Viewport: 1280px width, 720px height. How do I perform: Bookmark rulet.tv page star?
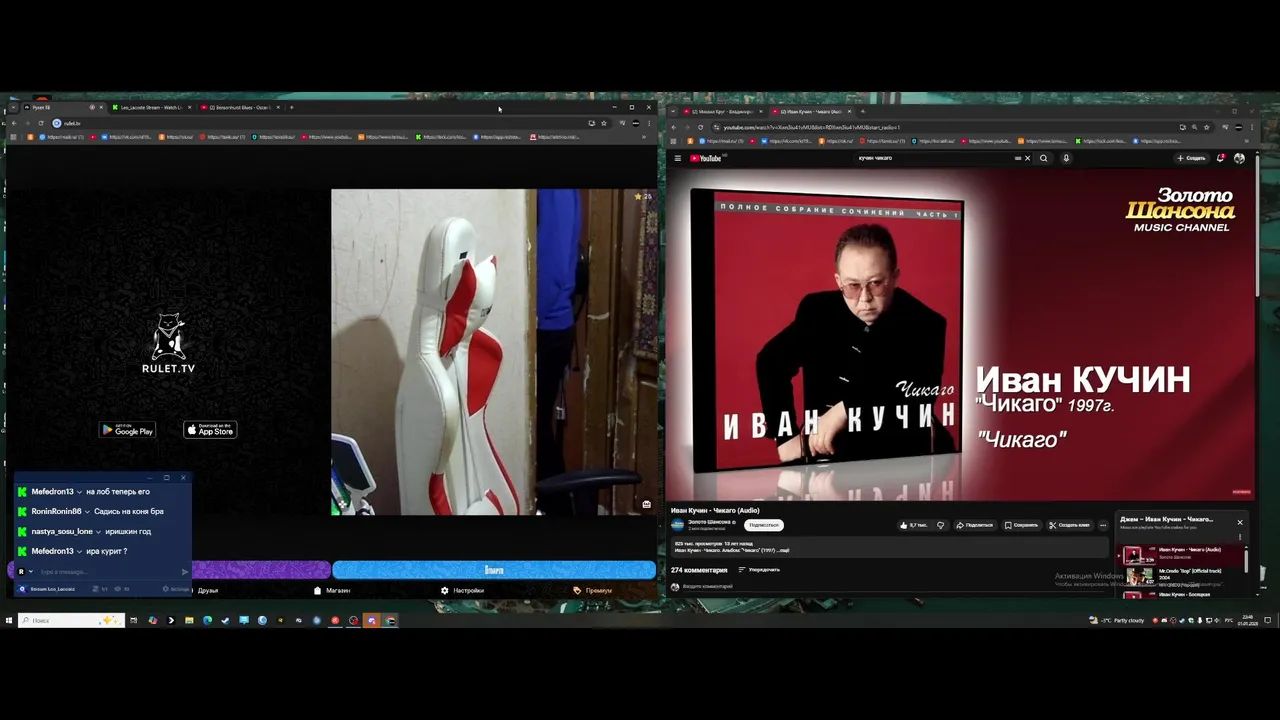pos(604,123)
